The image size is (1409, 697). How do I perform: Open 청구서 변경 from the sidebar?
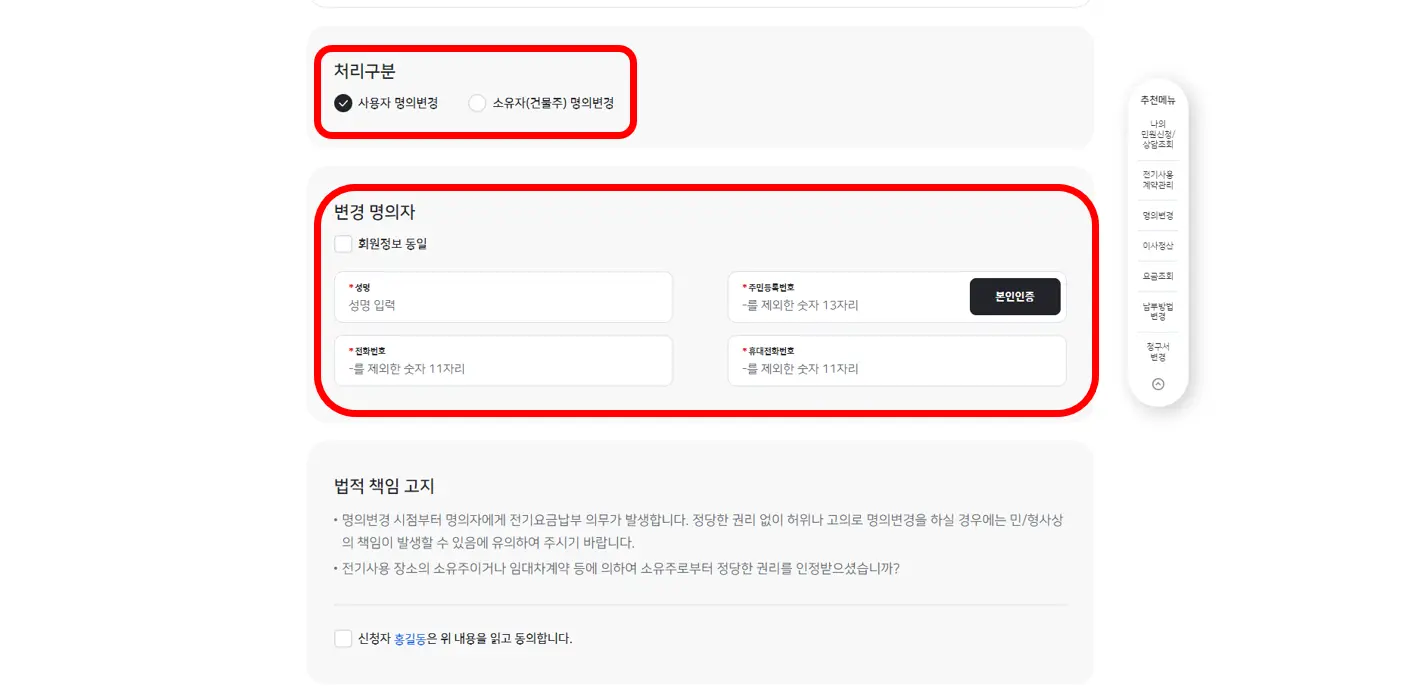click(1157, 349)
